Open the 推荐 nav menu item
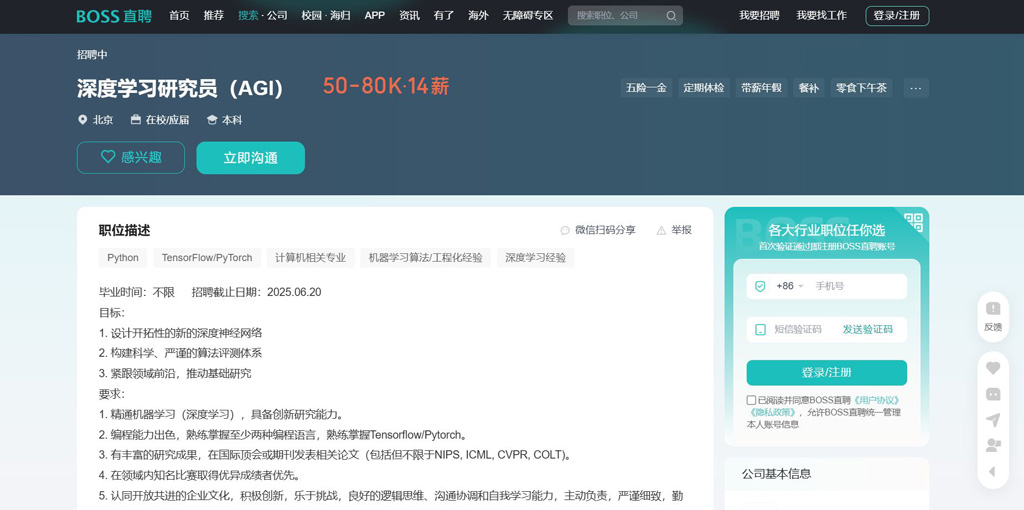Screen dimensions: 1024x510 coord(213,16)
